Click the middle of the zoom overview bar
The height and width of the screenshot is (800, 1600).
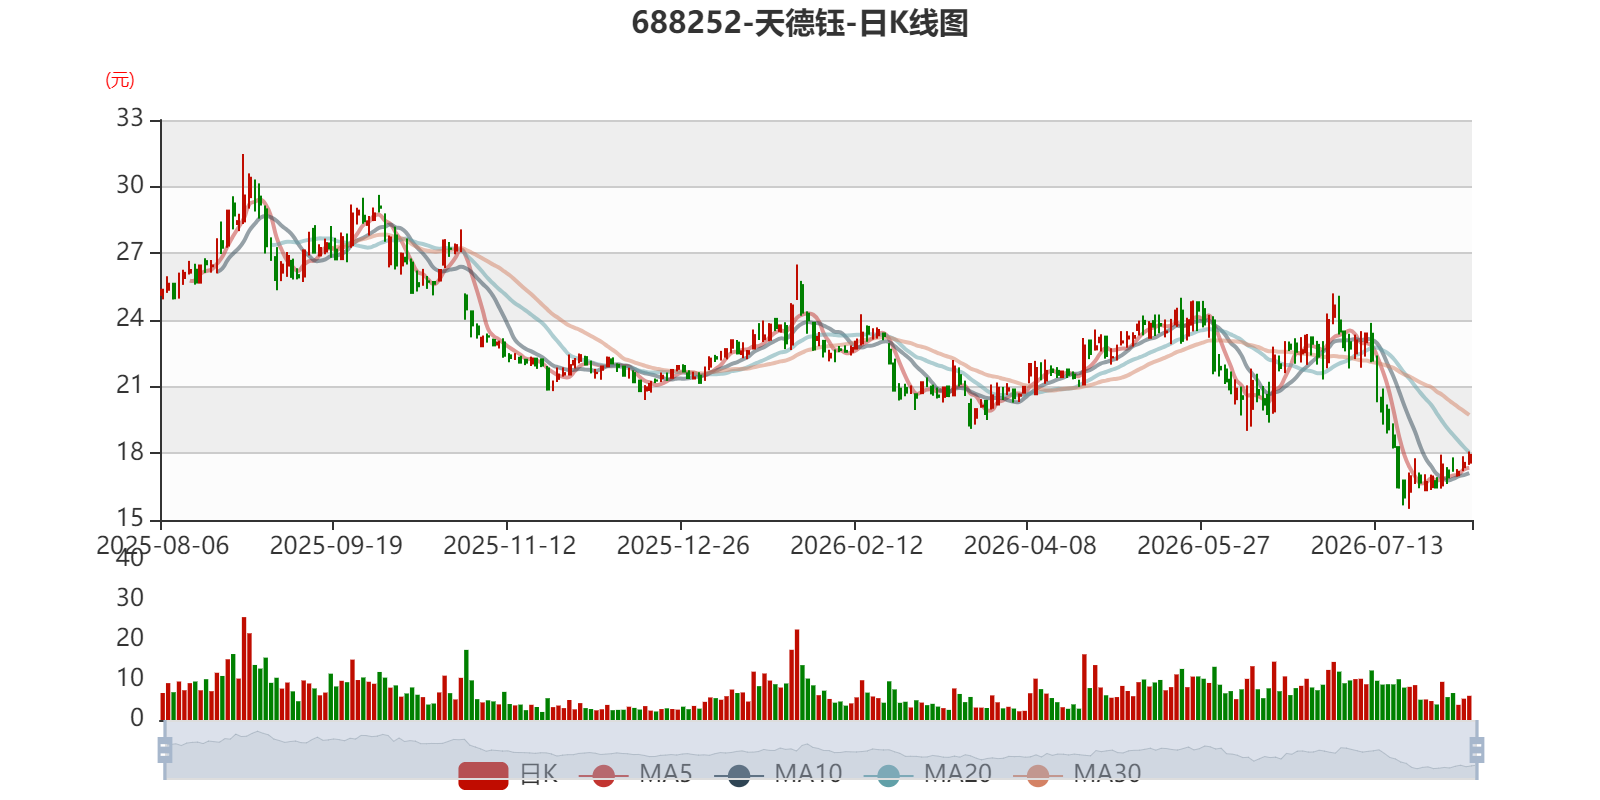[821, 750]
